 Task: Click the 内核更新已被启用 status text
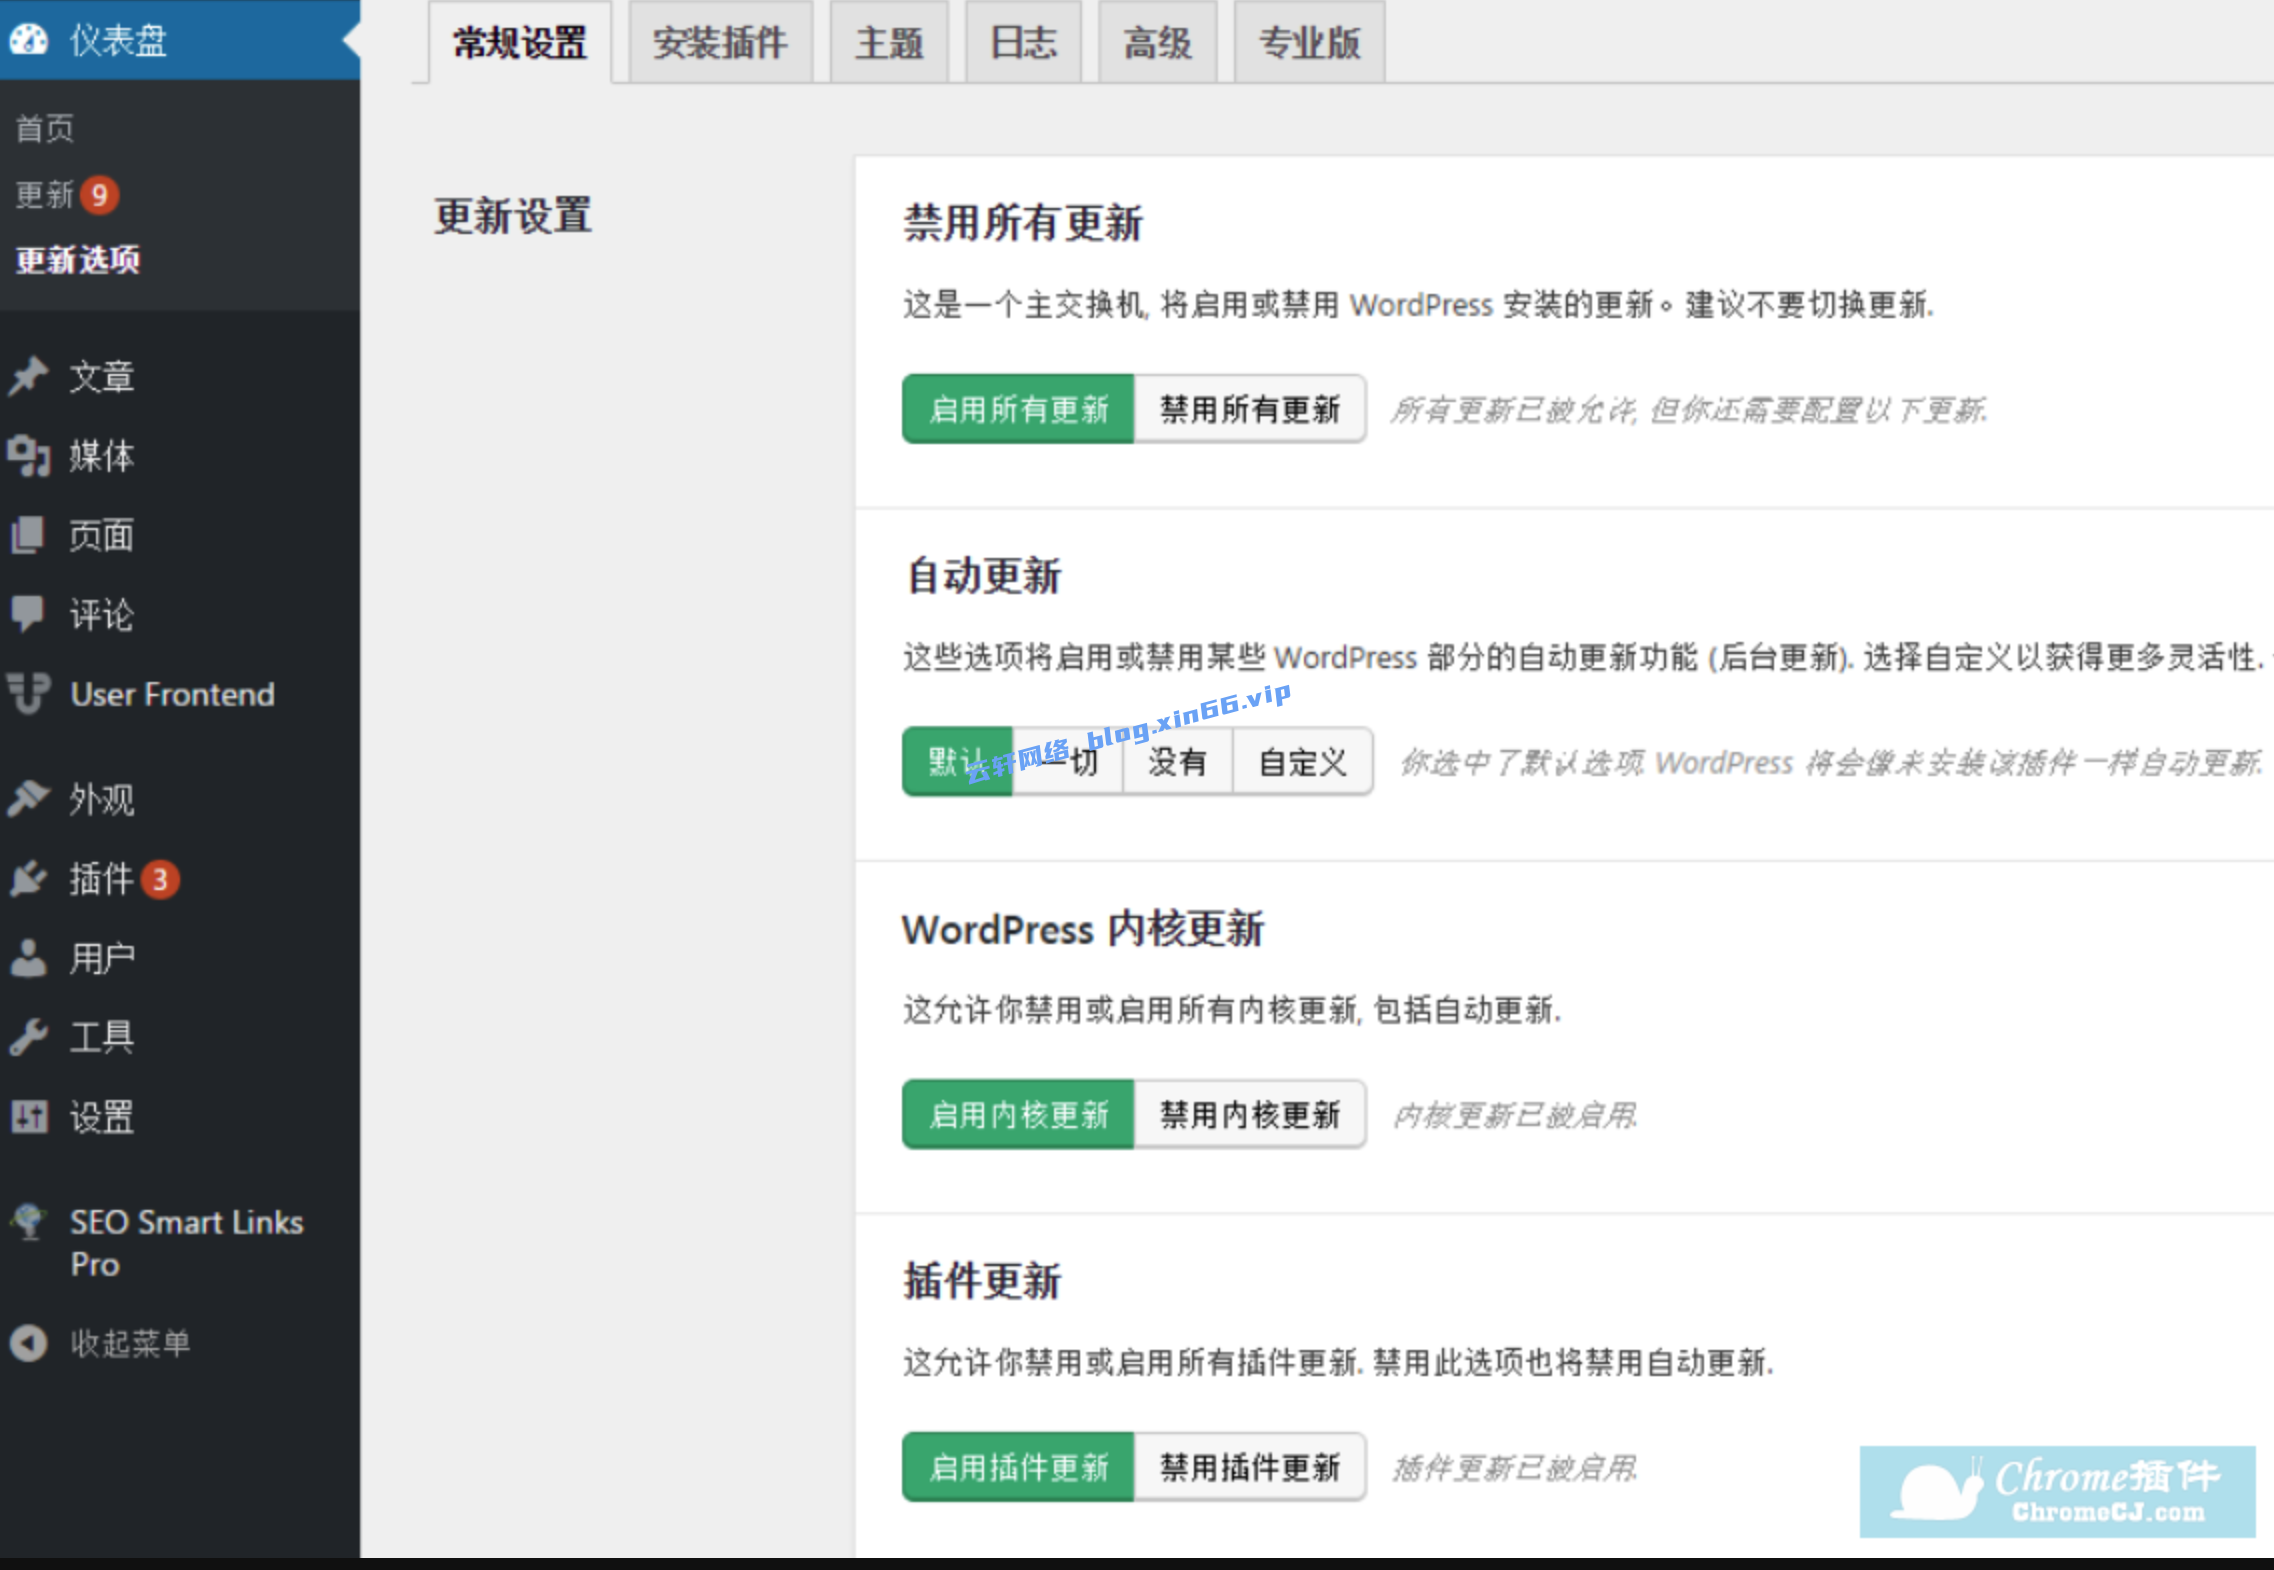pos(1515,1115)
